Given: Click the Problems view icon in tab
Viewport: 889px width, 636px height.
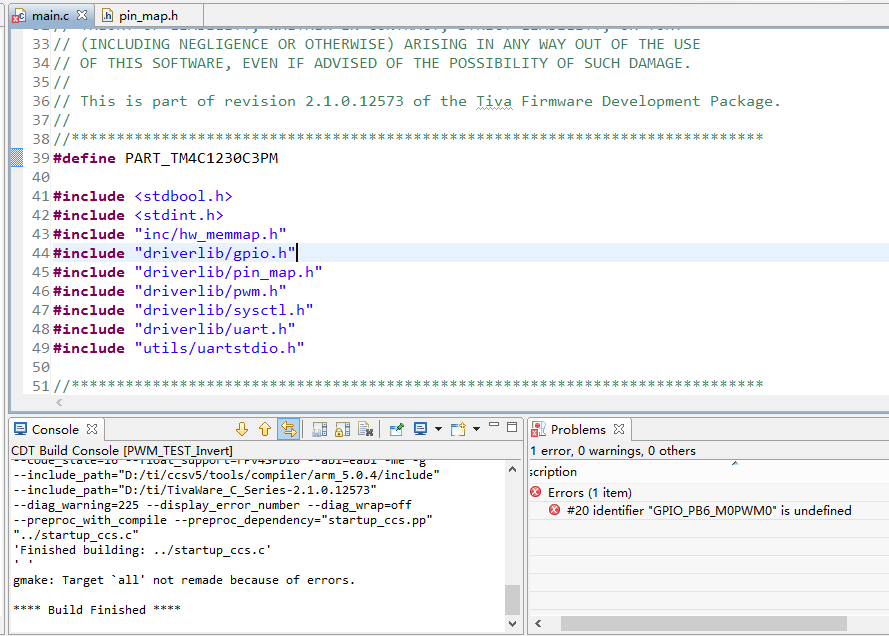Looking at the screenshot, I should point(538,430).
